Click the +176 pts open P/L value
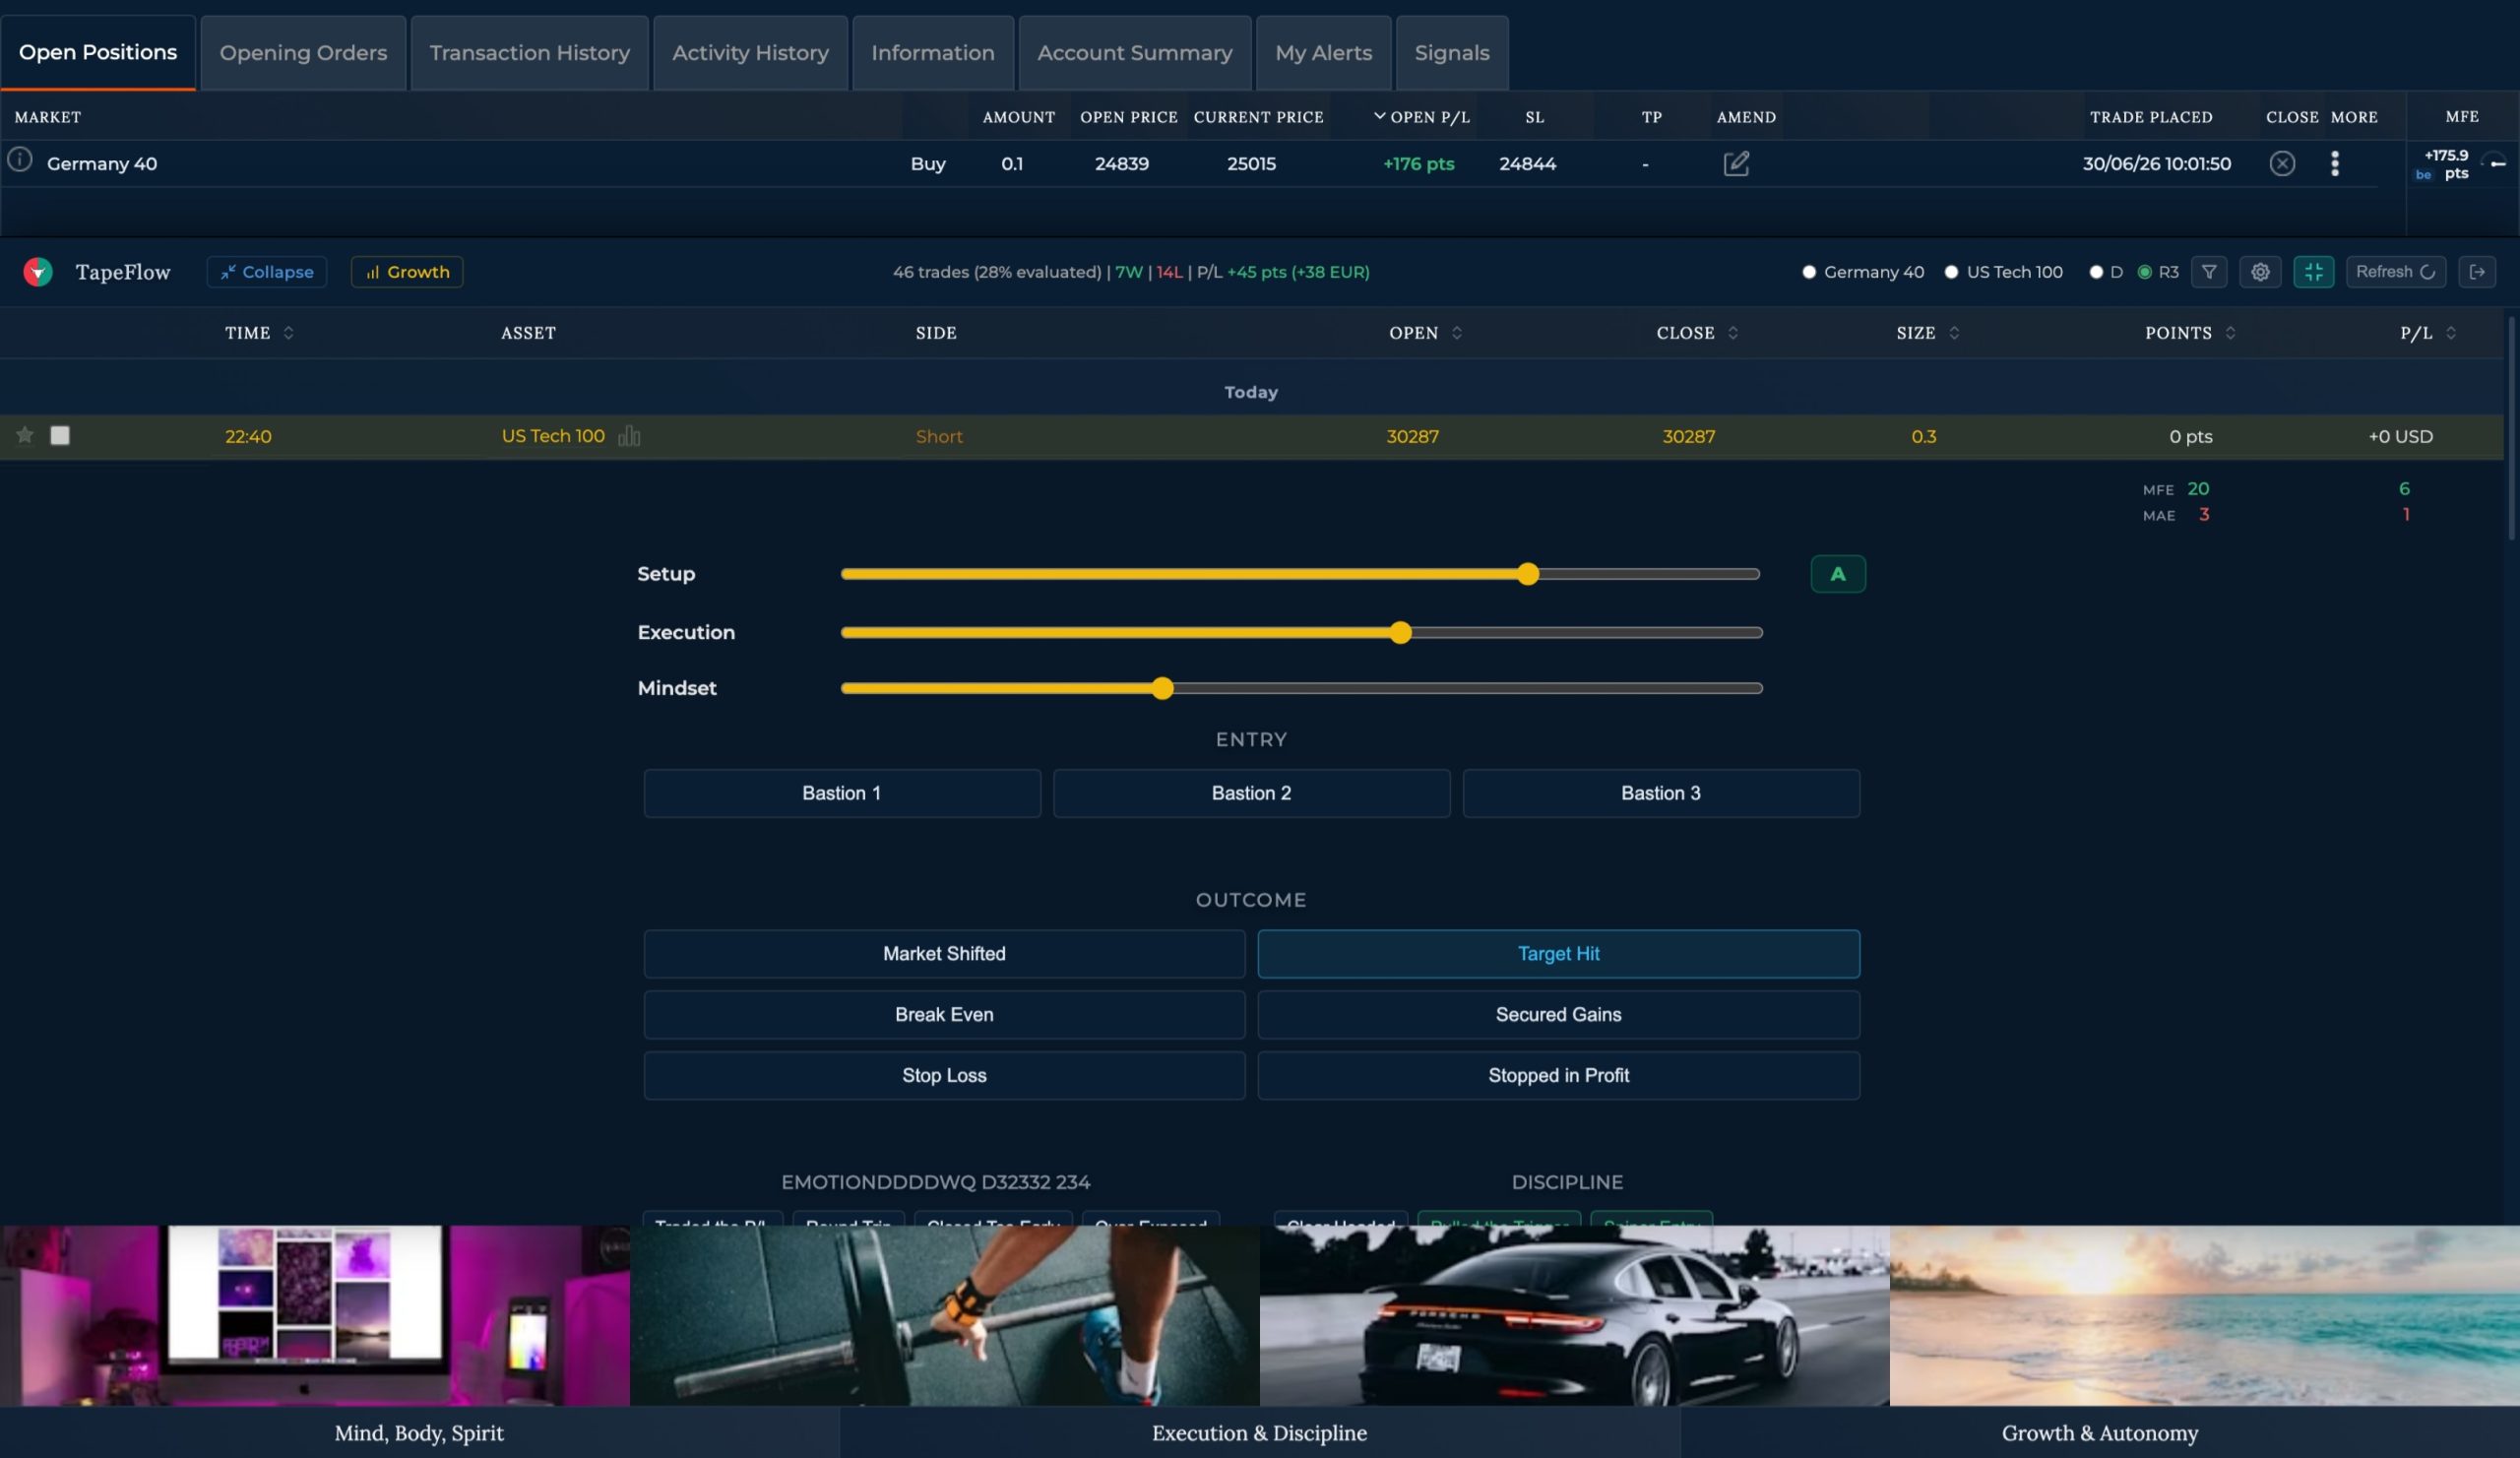Image resolution: width=2520 pixels, height=1458 pixels. (1418, 163)
